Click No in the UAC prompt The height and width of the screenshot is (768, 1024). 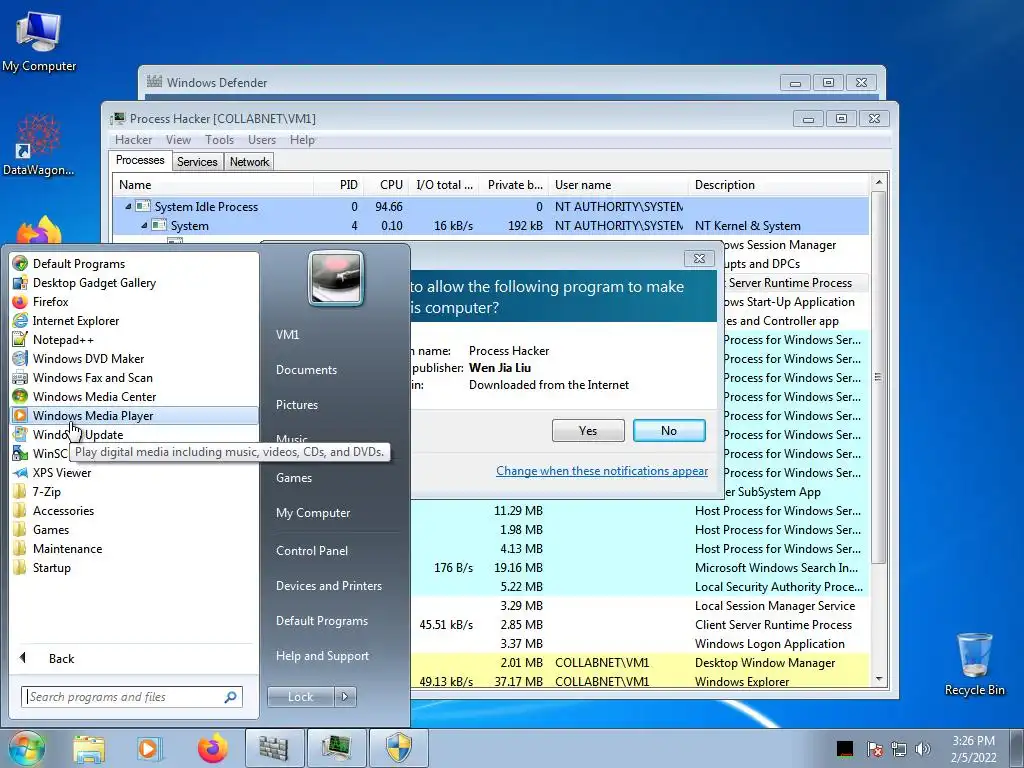click(669, 430)
